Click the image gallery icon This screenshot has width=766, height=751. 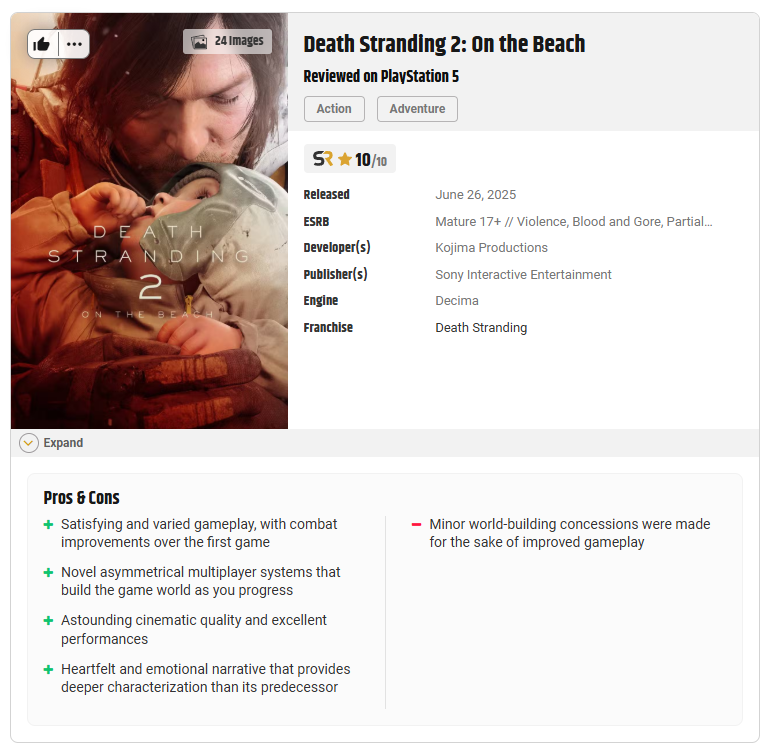point(199,42)
